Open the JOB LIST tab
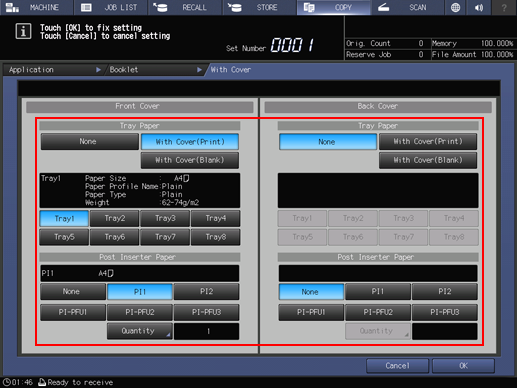Image resolution: width=517 pixels, height=388 pixels. pyautogui.click(x=110, y=7)
